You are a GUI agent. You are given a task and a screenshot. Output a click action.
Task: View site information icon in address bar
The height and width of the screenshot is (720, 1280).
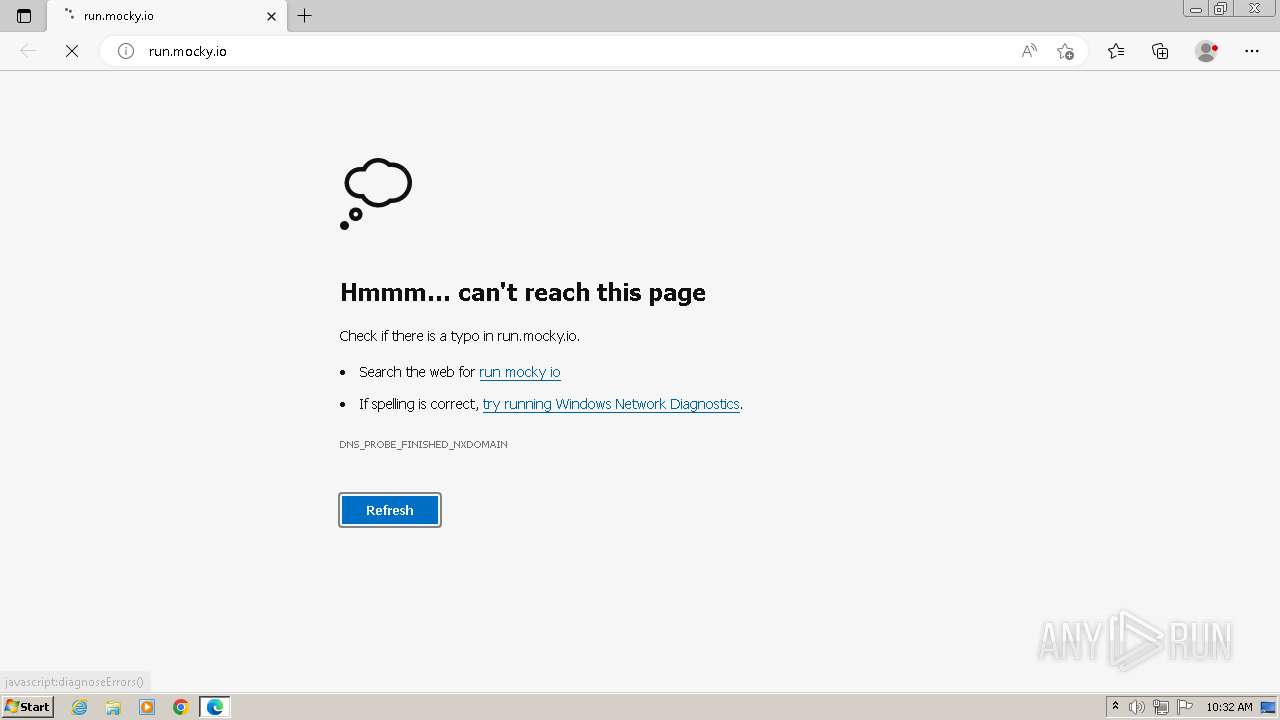(126, 51)
